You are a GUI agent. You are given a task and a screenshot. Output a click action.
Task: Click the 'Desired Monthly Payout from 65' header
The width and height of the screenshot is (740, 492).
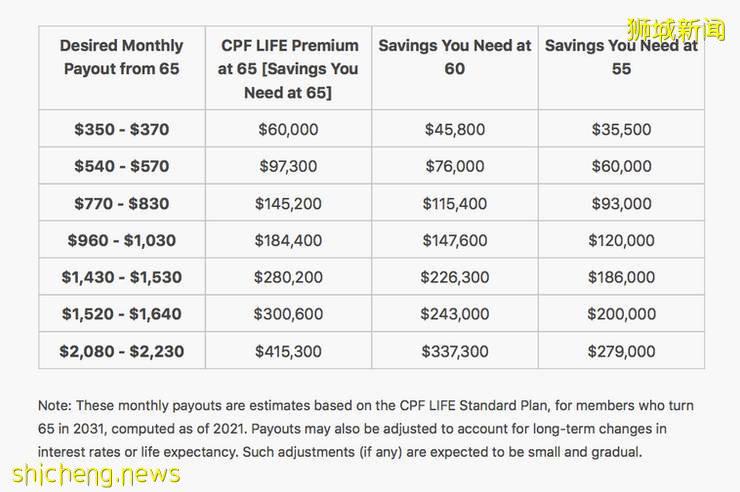coord(122,57)
